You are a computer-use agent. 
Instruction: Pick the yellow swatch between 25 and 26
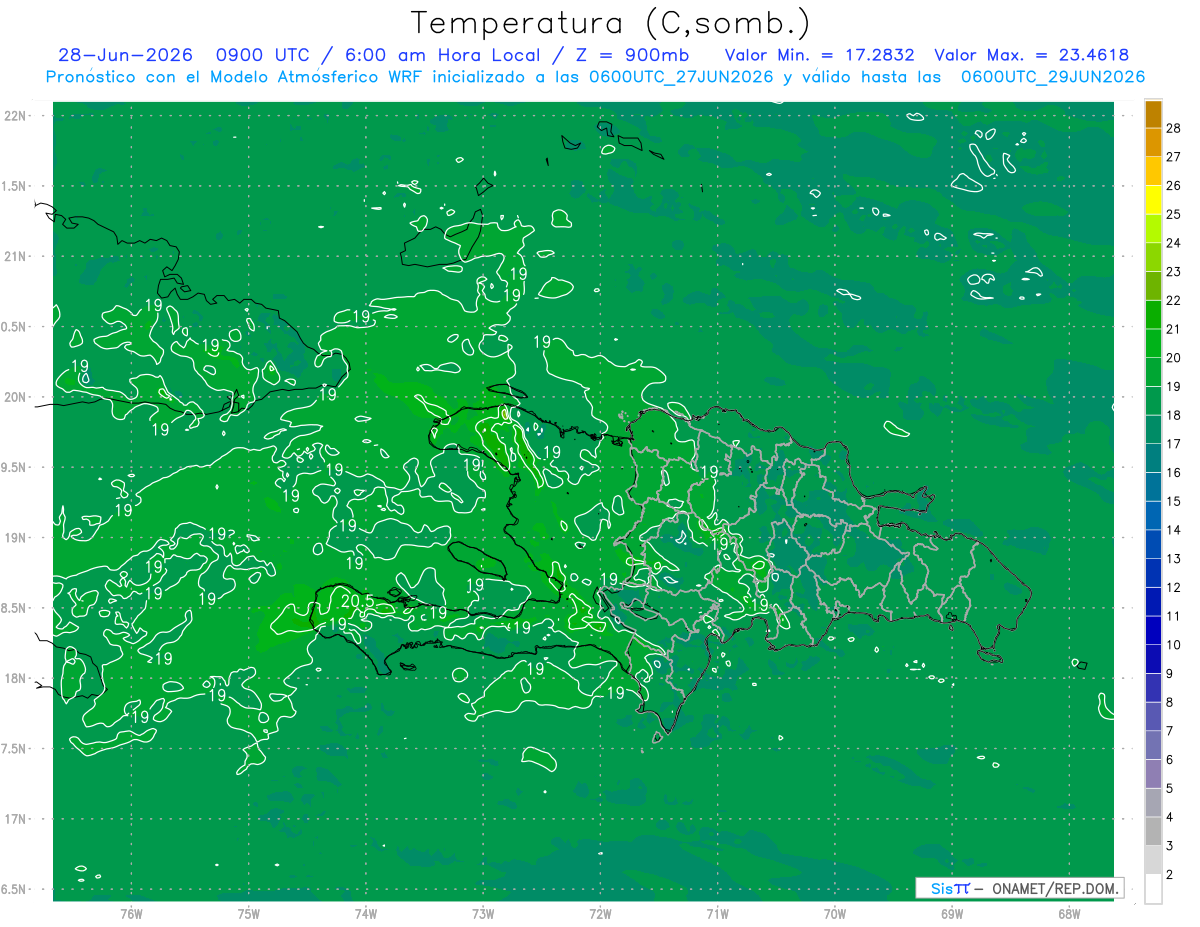pos(1153,199)
